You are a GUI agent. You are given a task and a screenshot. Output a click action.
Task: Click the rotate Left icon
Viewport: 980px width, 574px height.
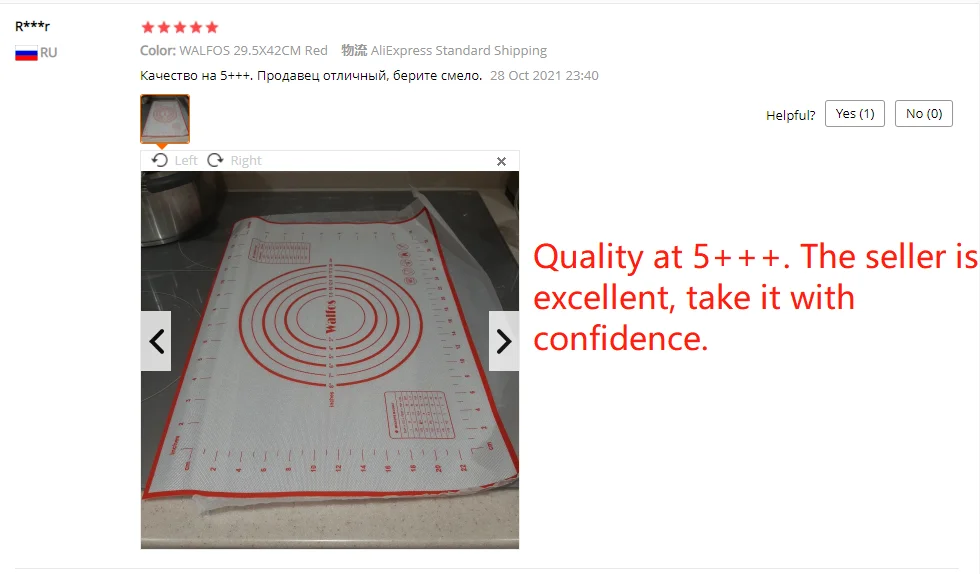[x=159, y=160]
